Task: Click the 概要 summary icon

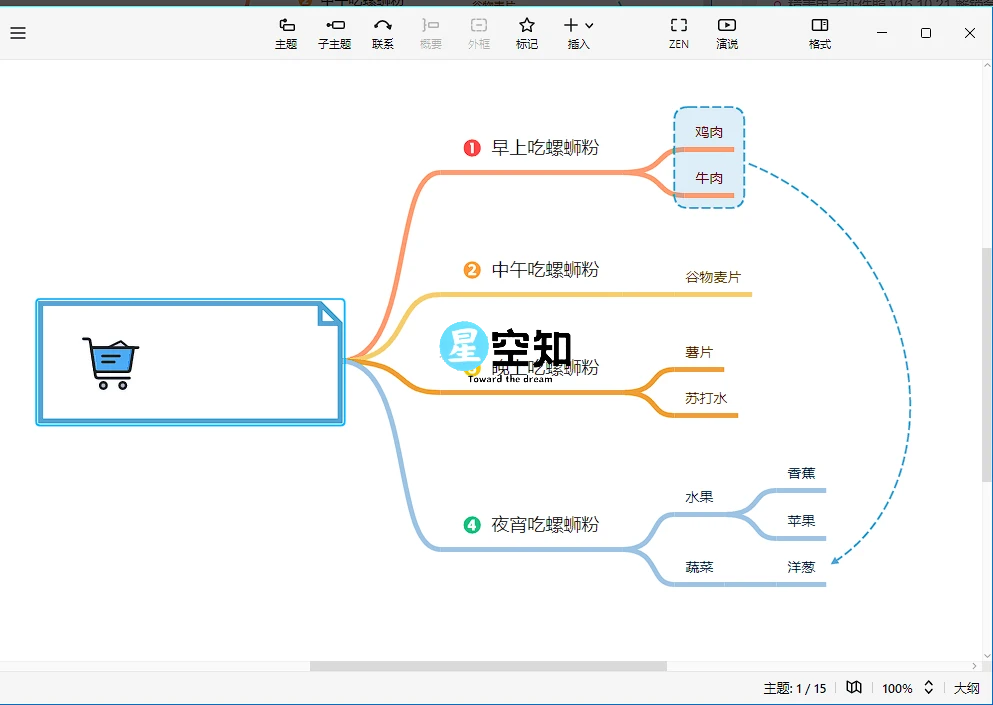Action: pos(430,33)
